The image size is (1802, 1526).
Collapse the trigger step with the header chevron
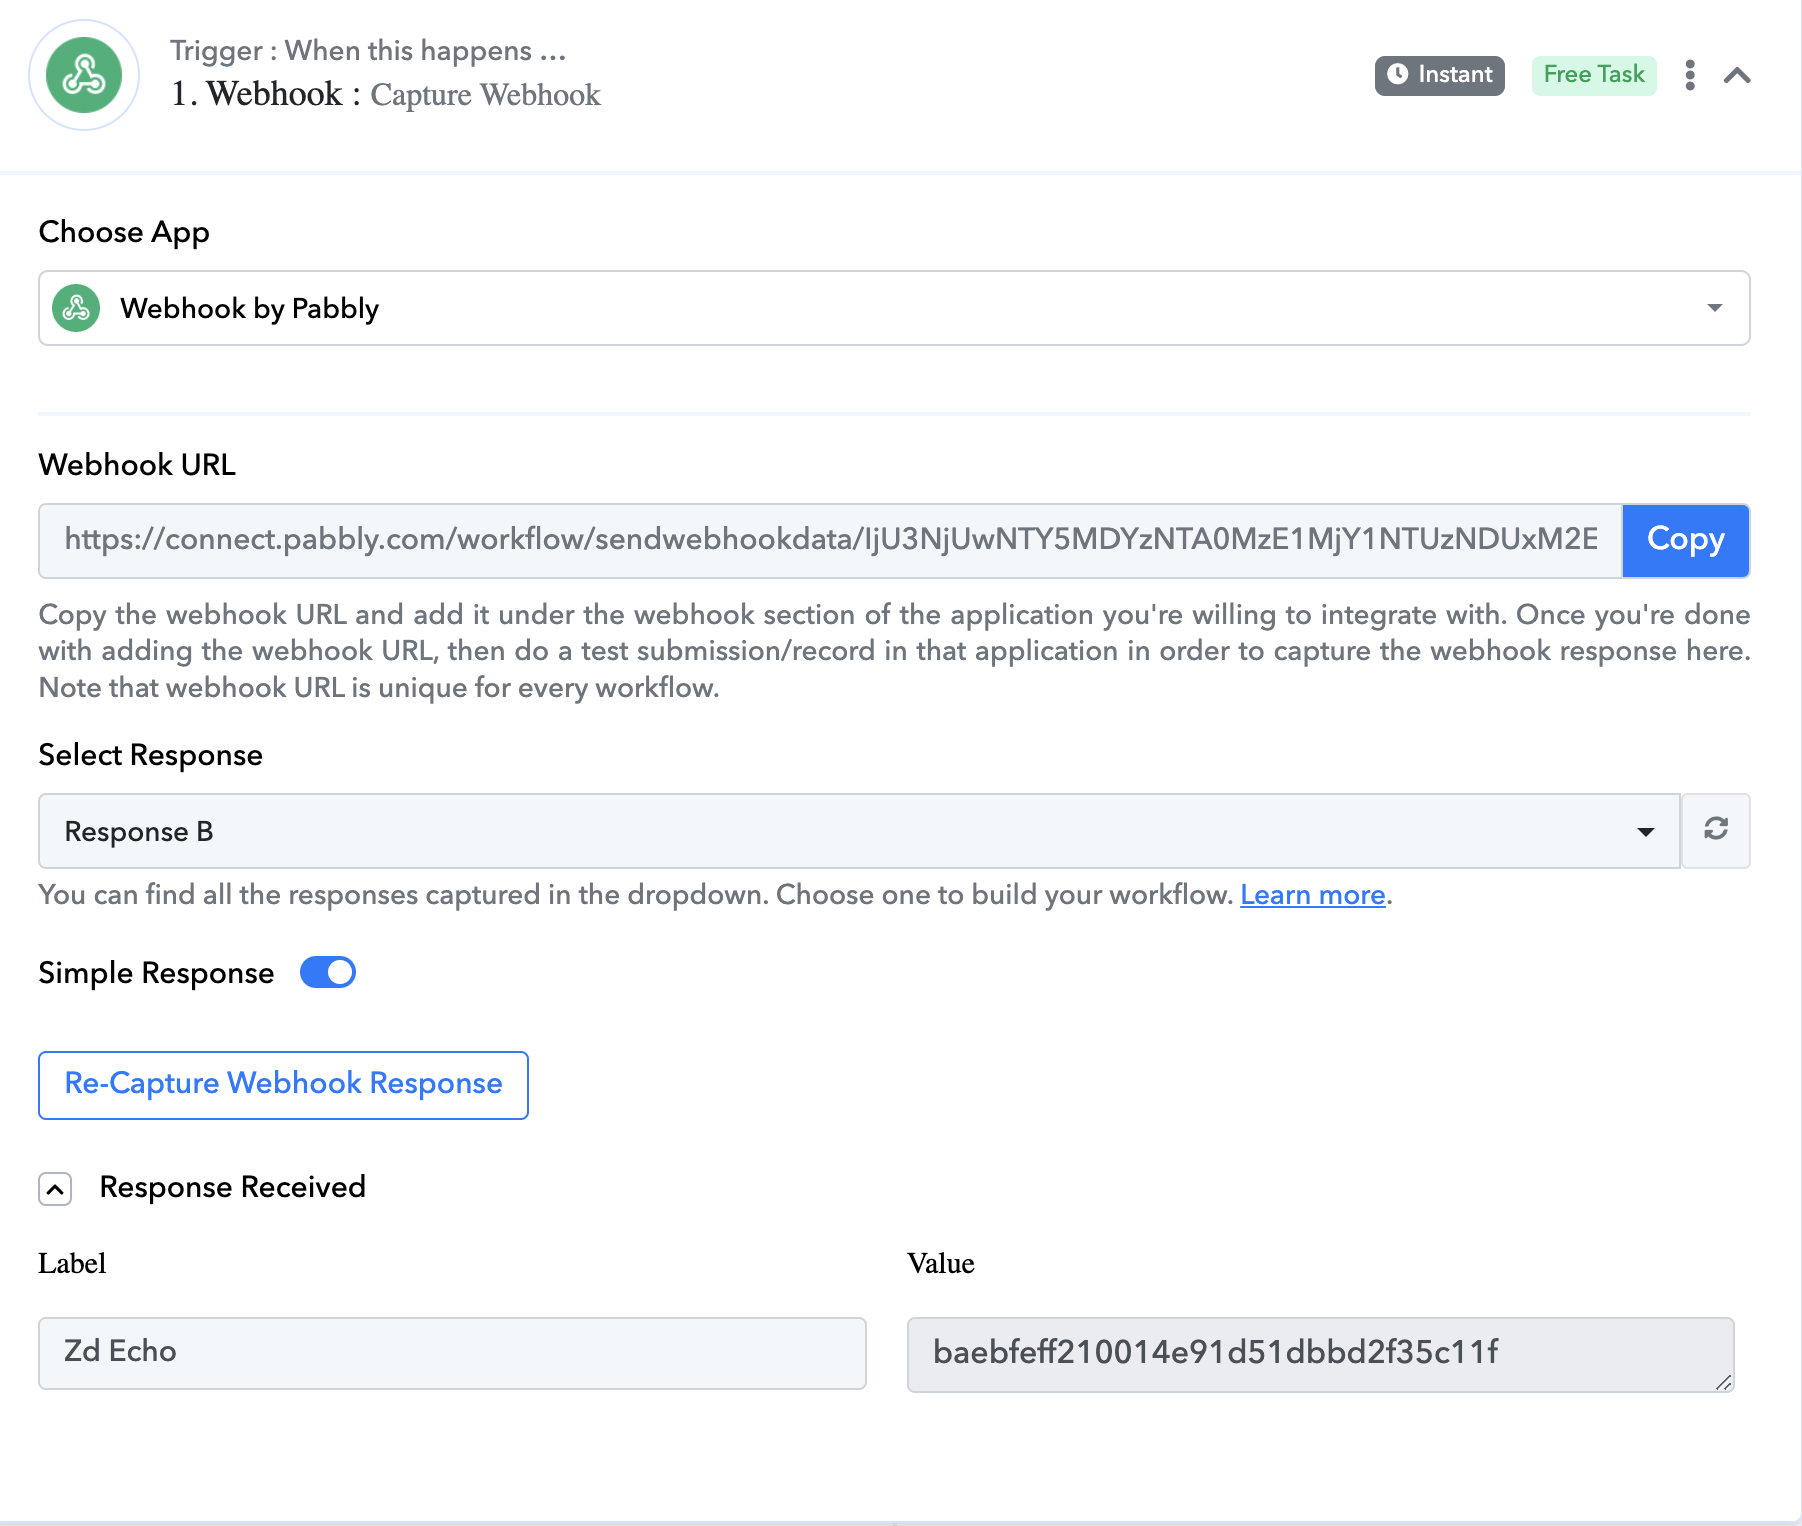click(x=1737, y=75)
